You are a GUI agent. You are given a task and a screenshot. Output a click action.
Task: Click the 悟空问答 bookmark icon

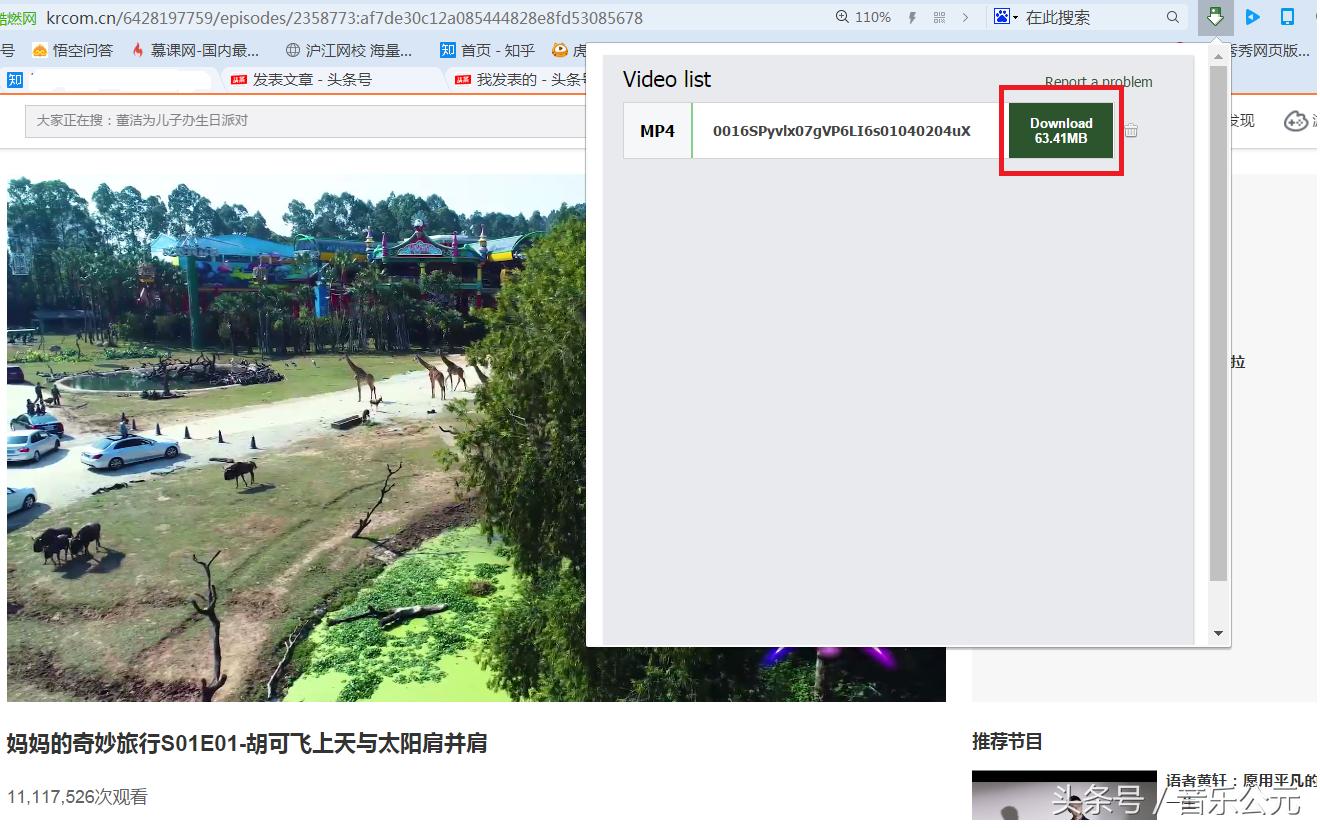pos(40,51)
